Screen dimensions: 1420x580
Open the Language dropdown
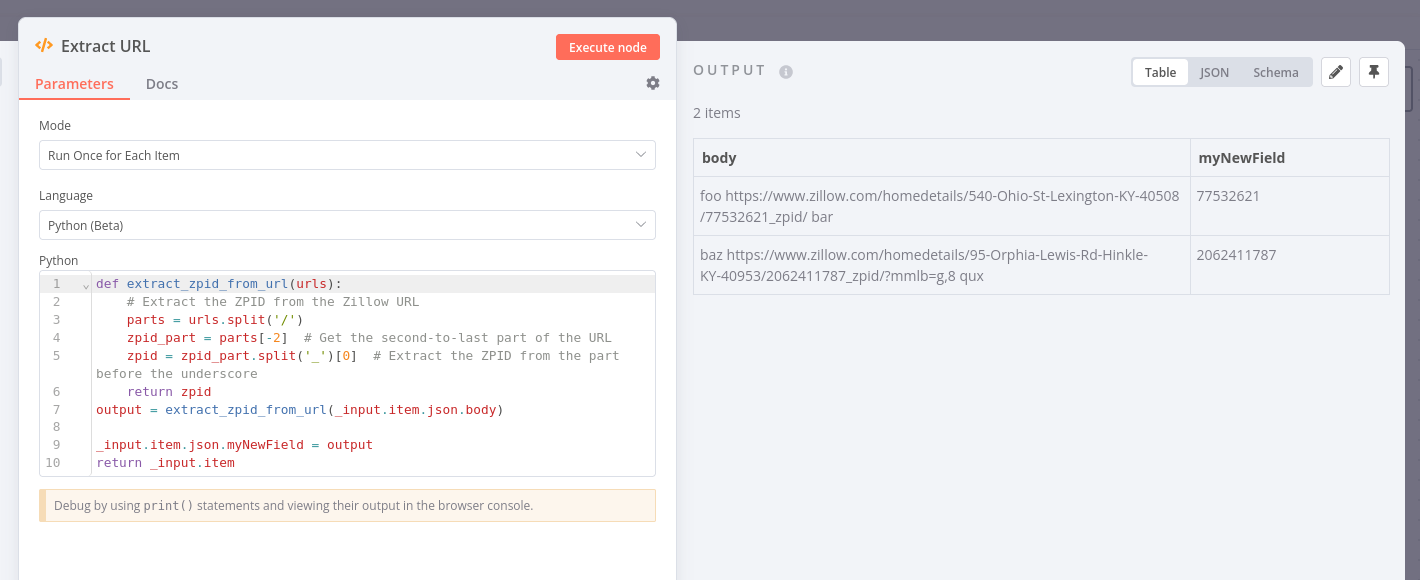347,225
